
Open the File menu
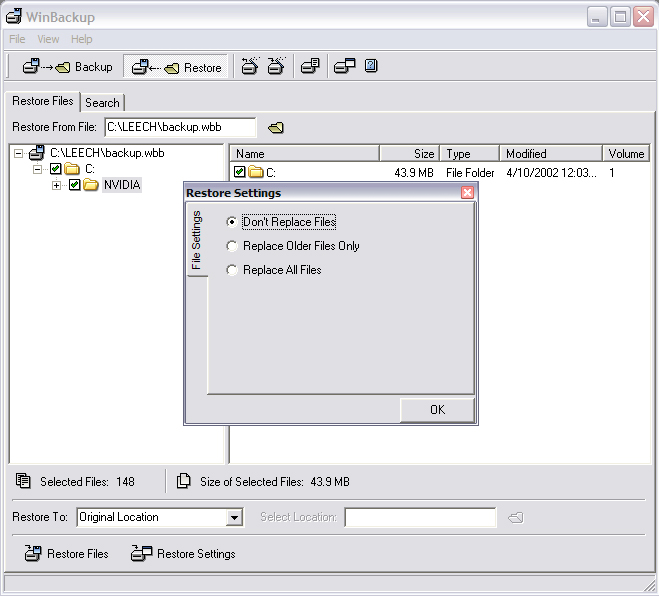(17, 39)
